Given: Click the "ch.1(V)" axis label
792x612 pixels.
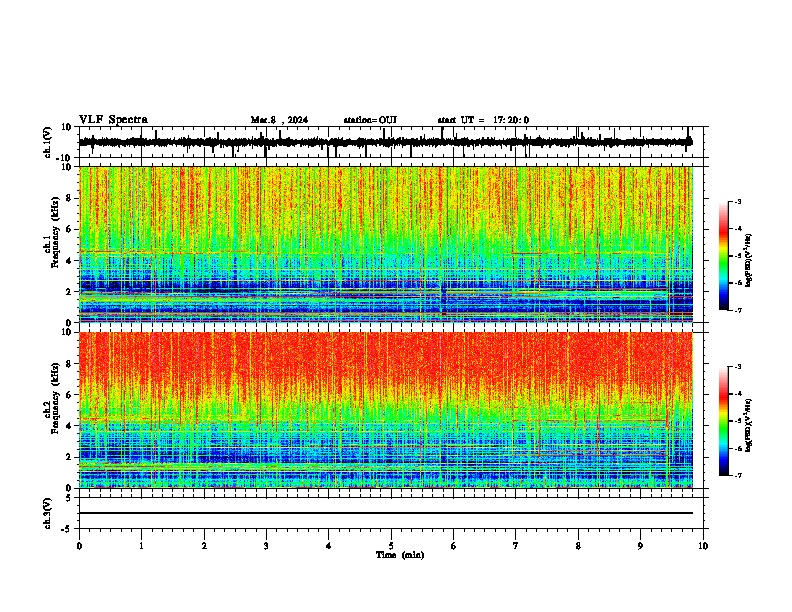Looking at the screenshot, I should click(x=48, y=142).
